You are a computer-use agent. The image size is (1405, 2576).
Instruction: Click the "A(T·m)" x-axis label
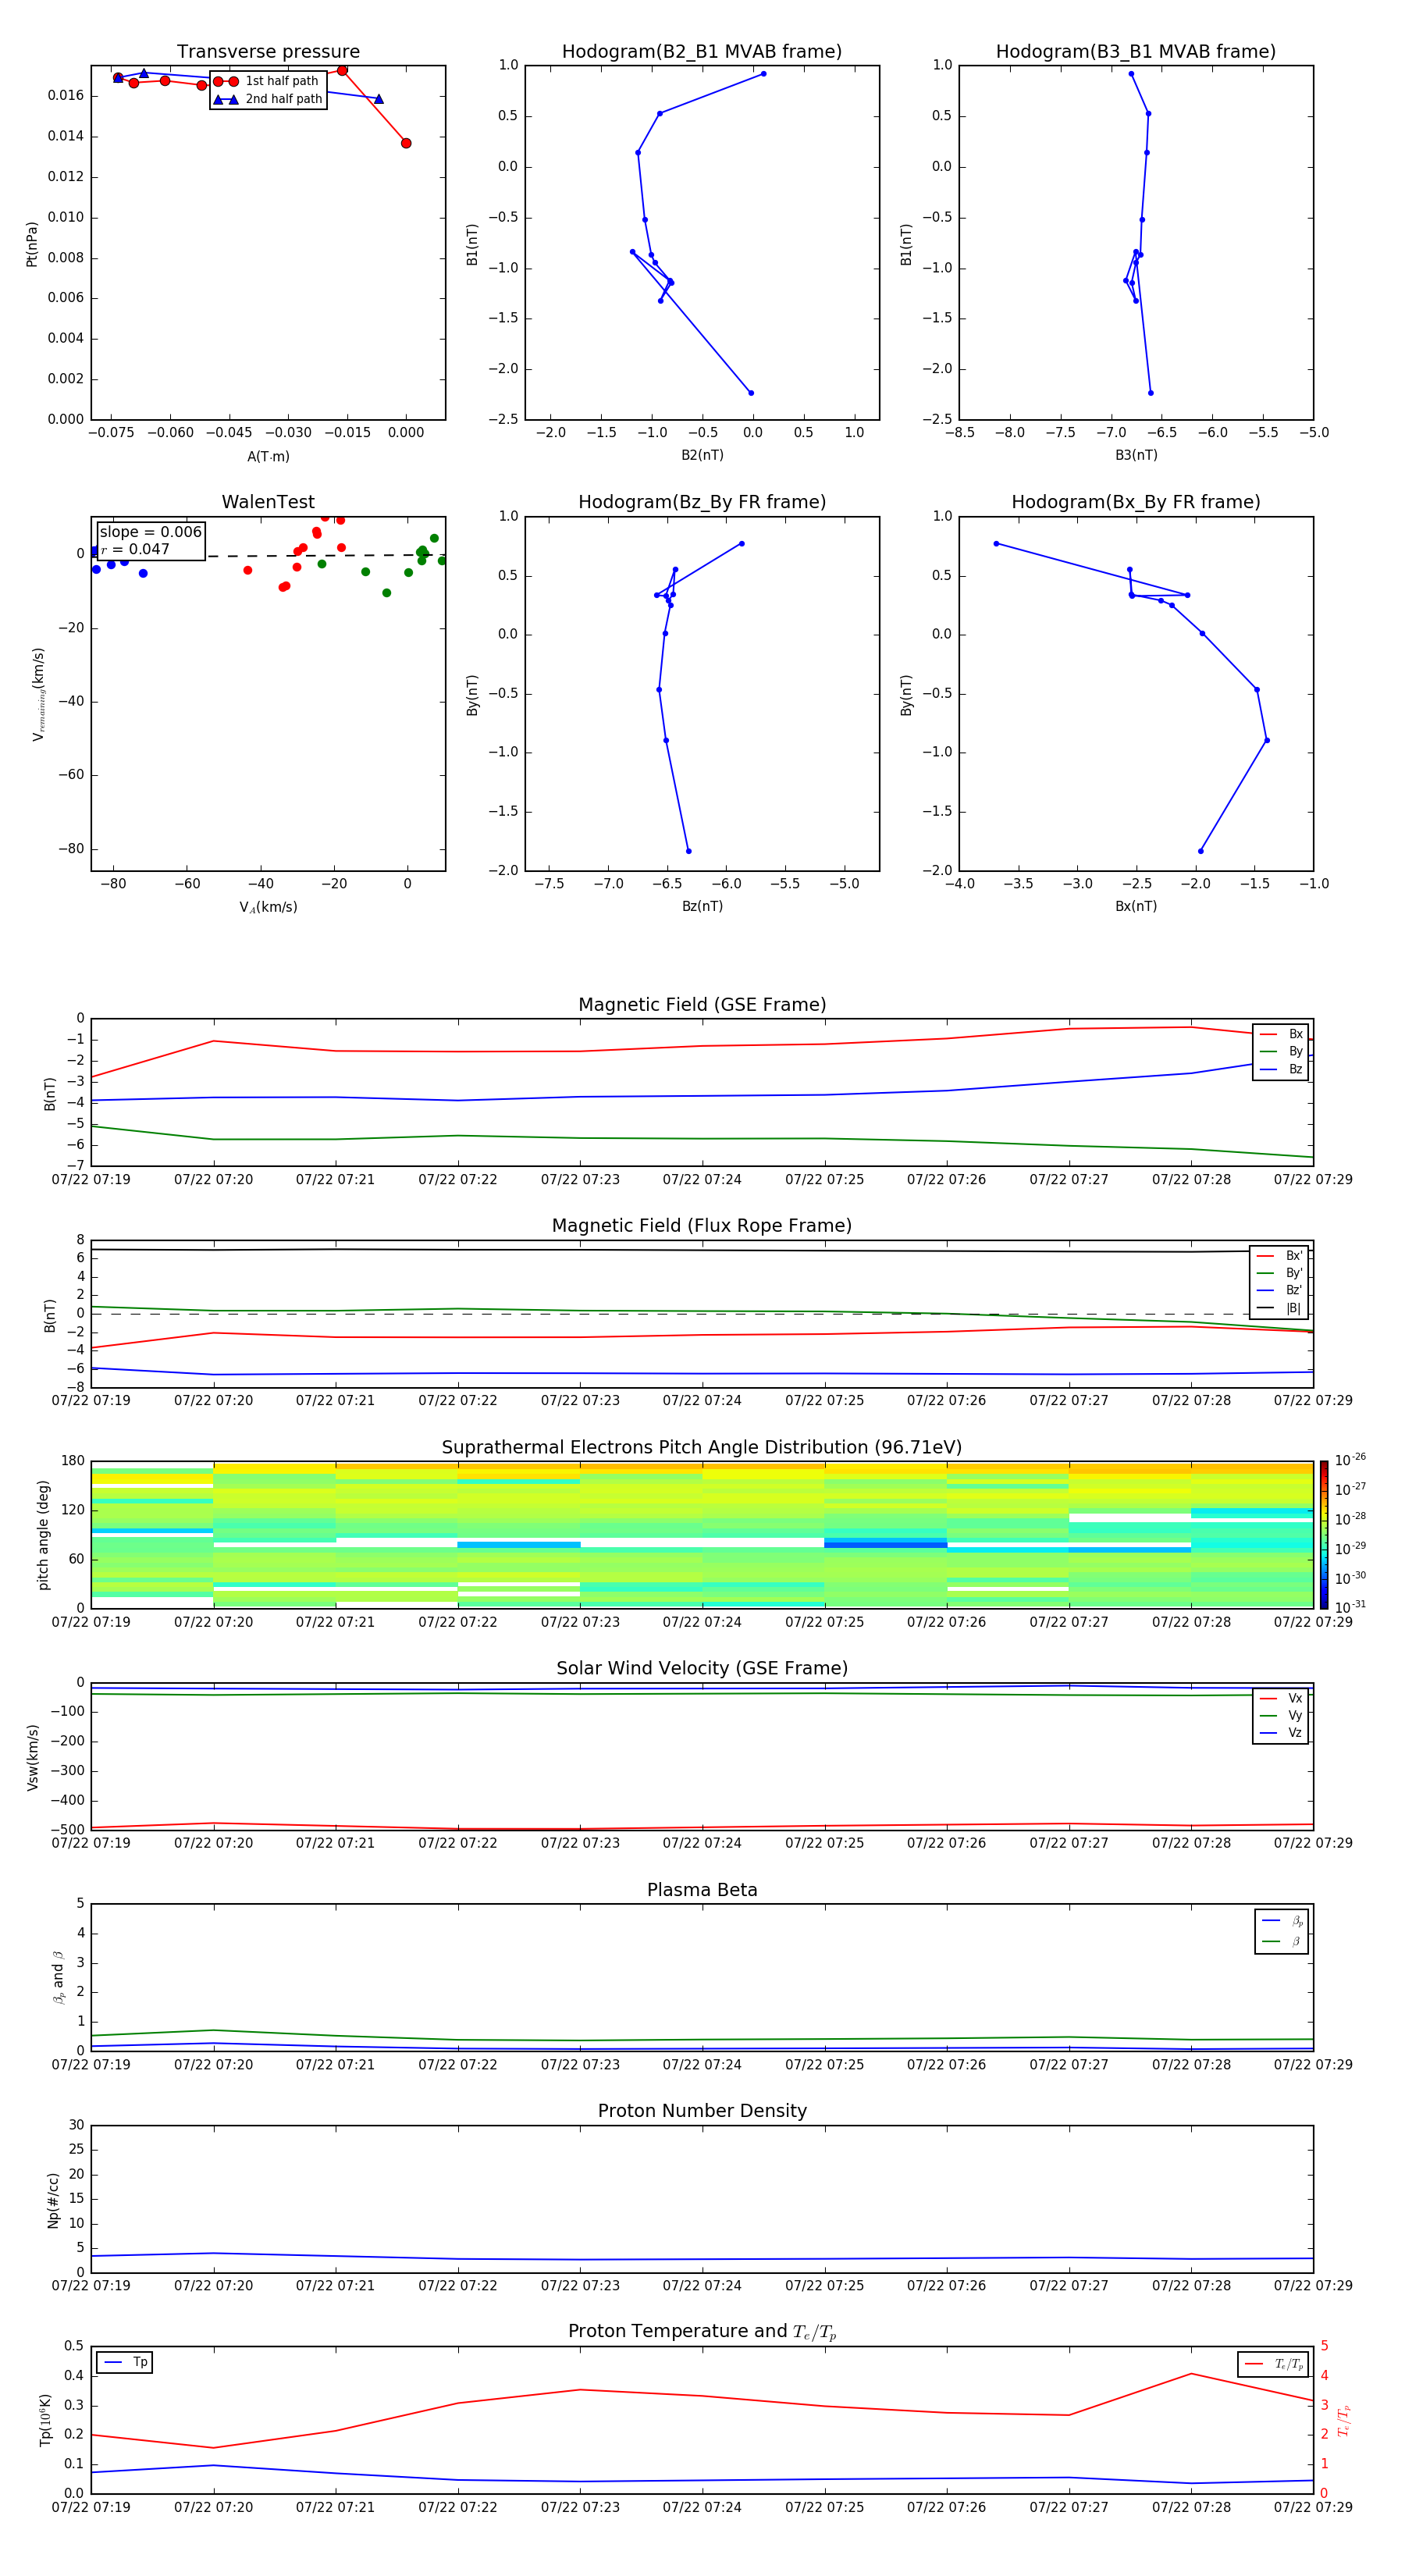(268, 457)
